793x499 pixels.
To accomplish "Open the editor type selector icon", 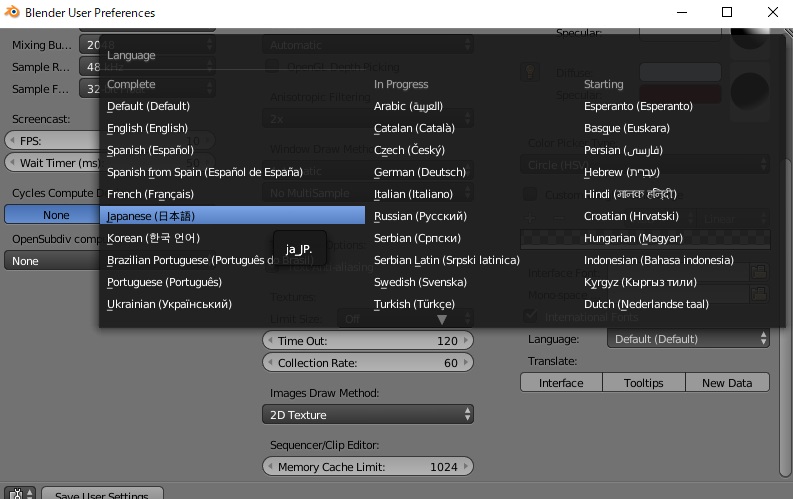I will [20, 494].
